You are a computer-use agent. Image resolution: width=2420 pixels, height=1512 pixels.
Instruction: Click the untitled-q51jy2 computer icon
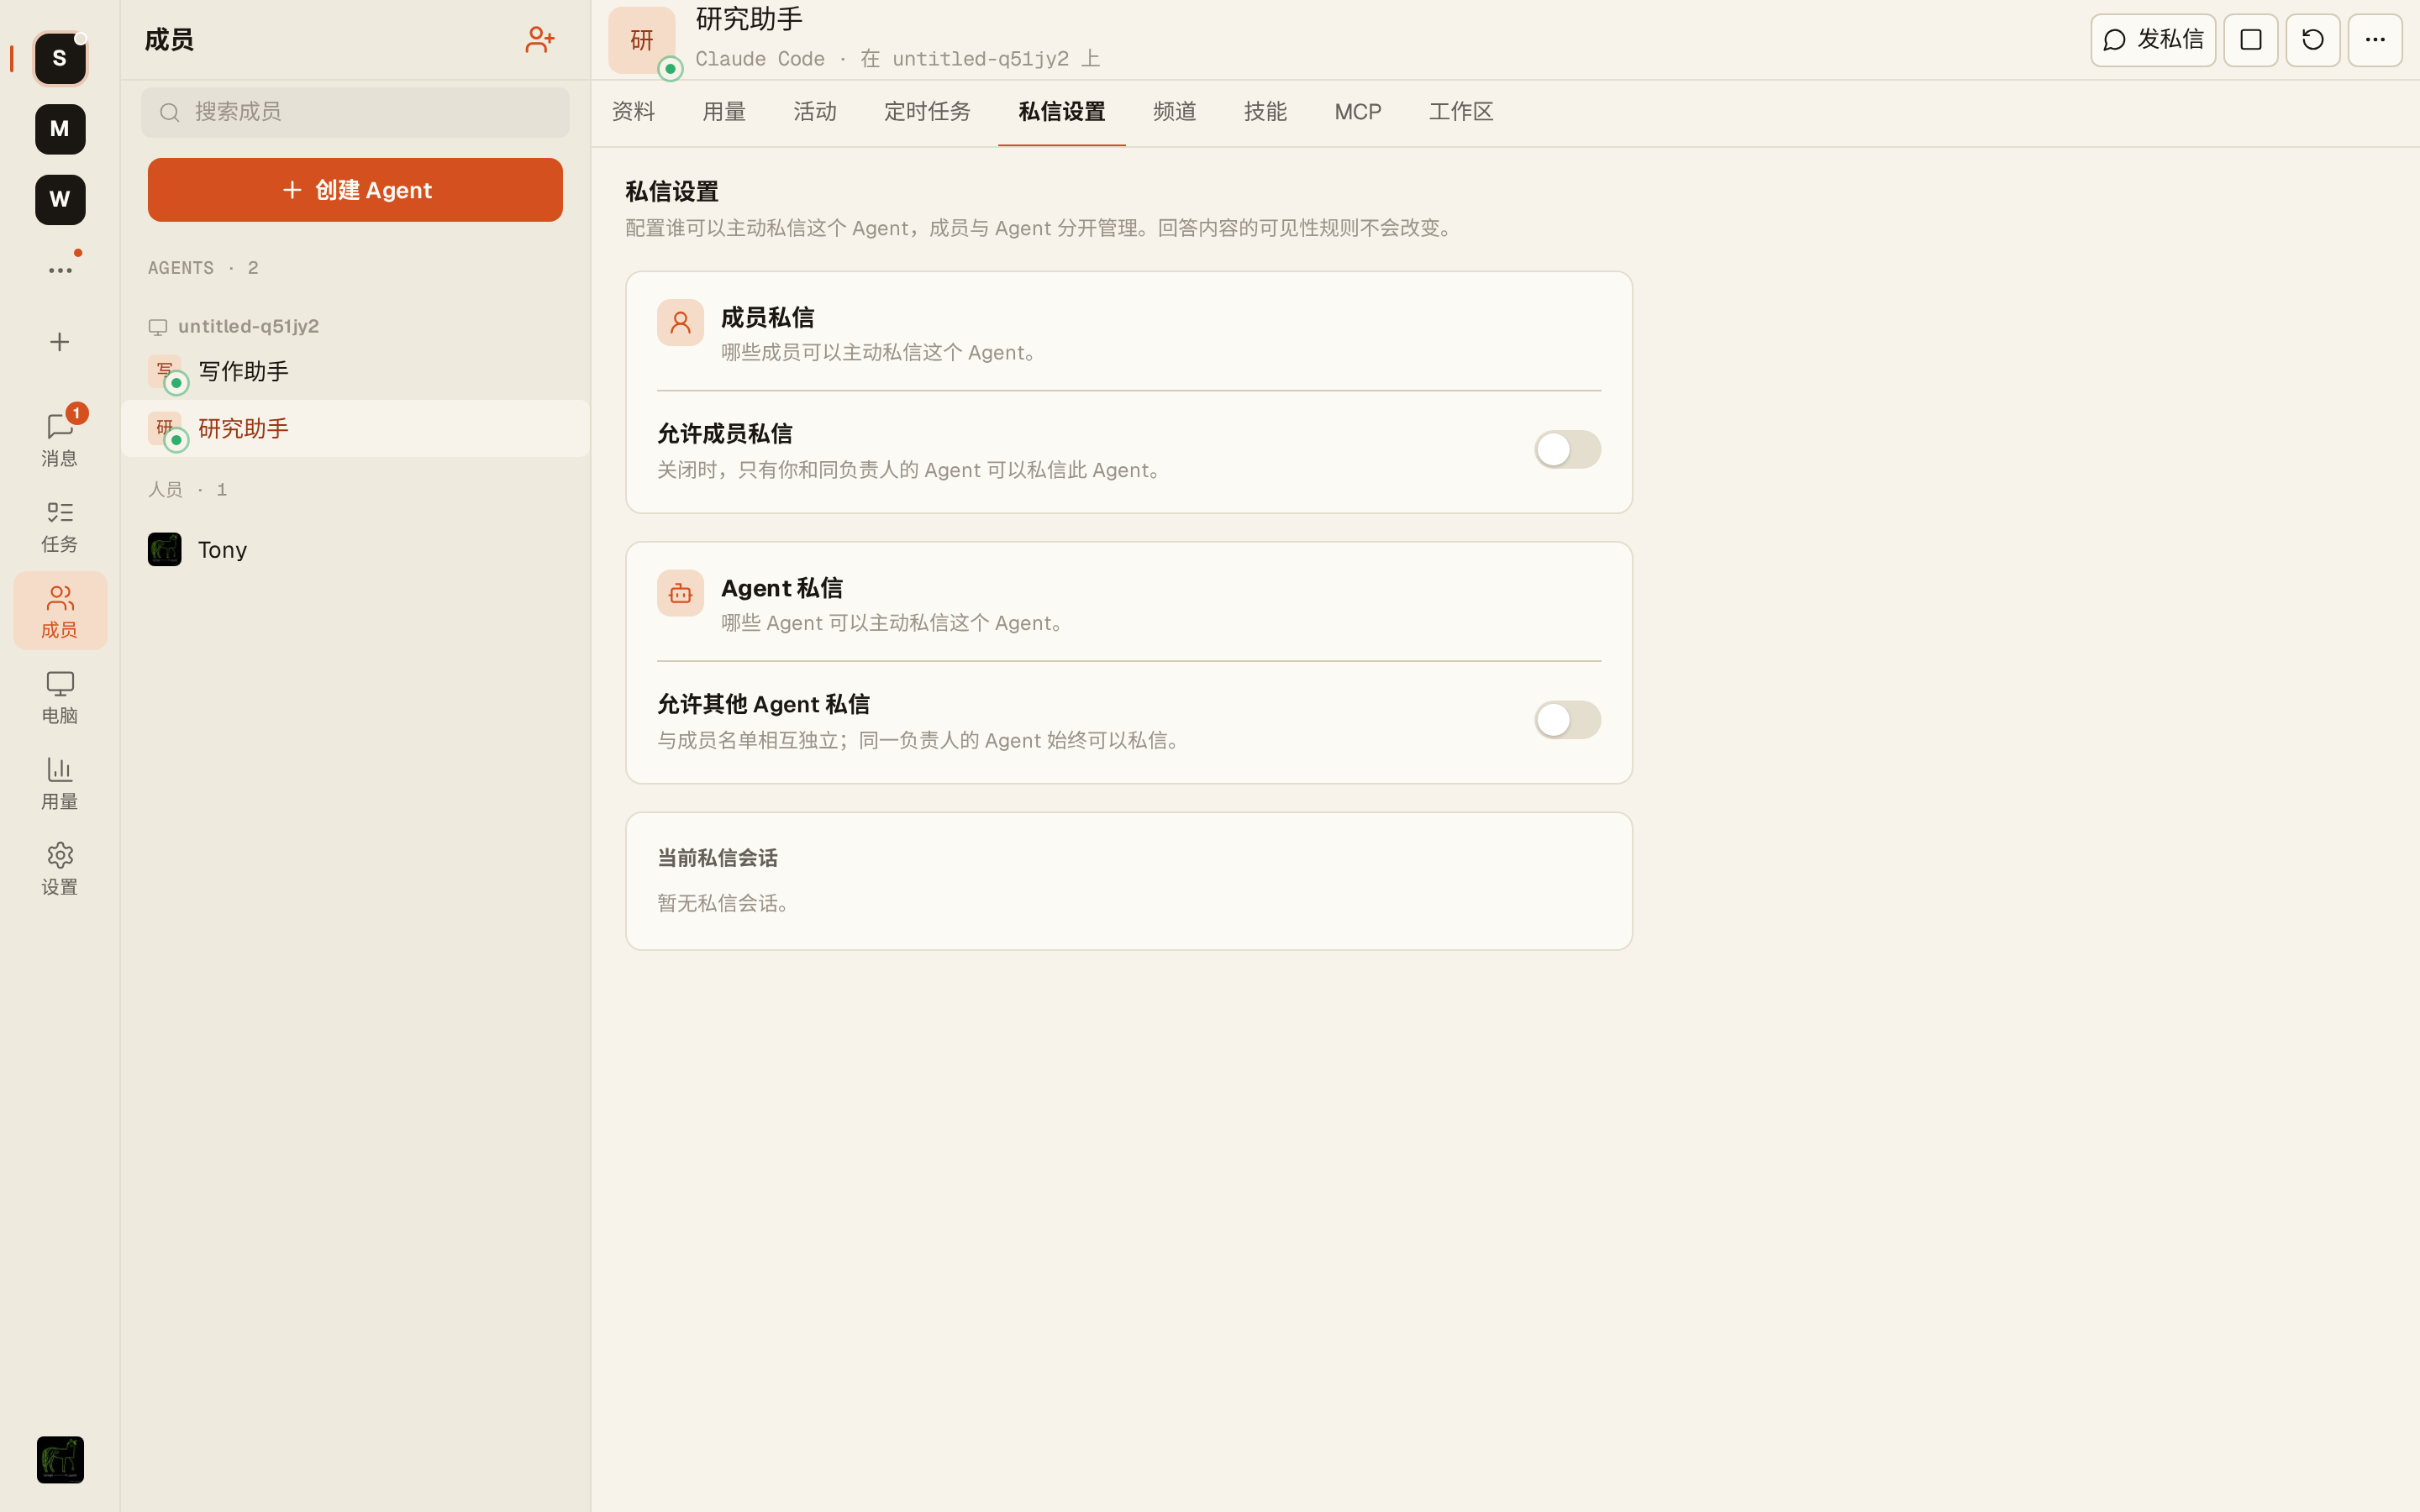[158, 327]
